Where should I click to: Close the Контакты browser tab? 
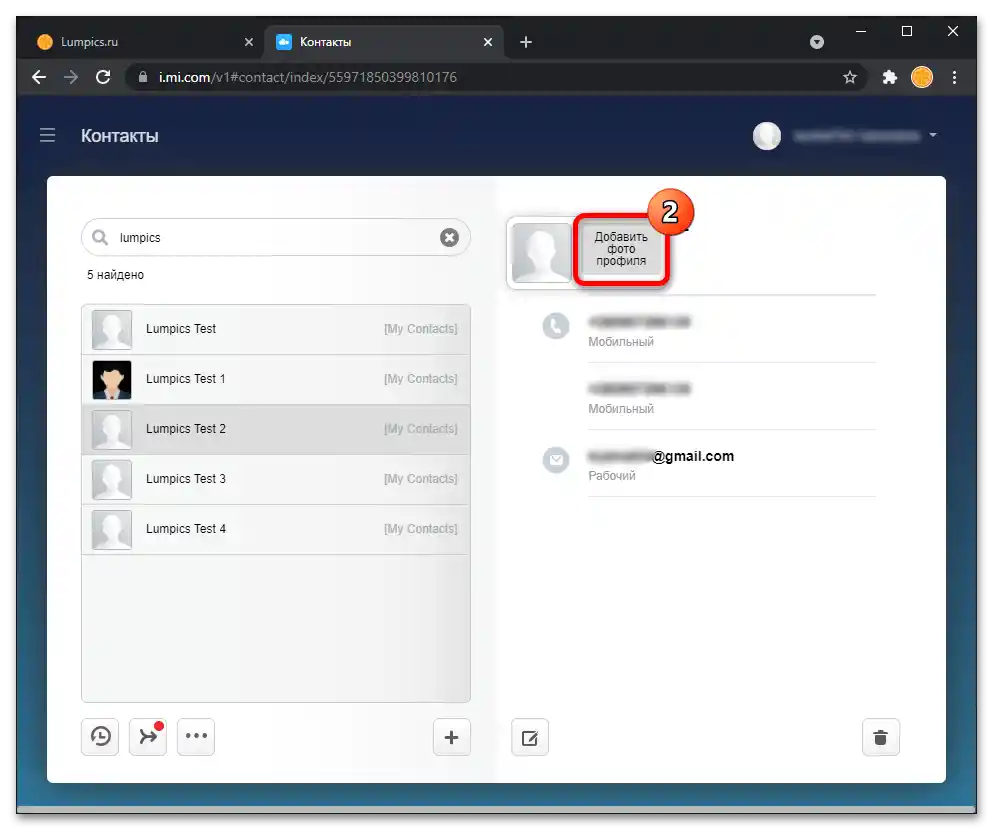coord(488,42)
